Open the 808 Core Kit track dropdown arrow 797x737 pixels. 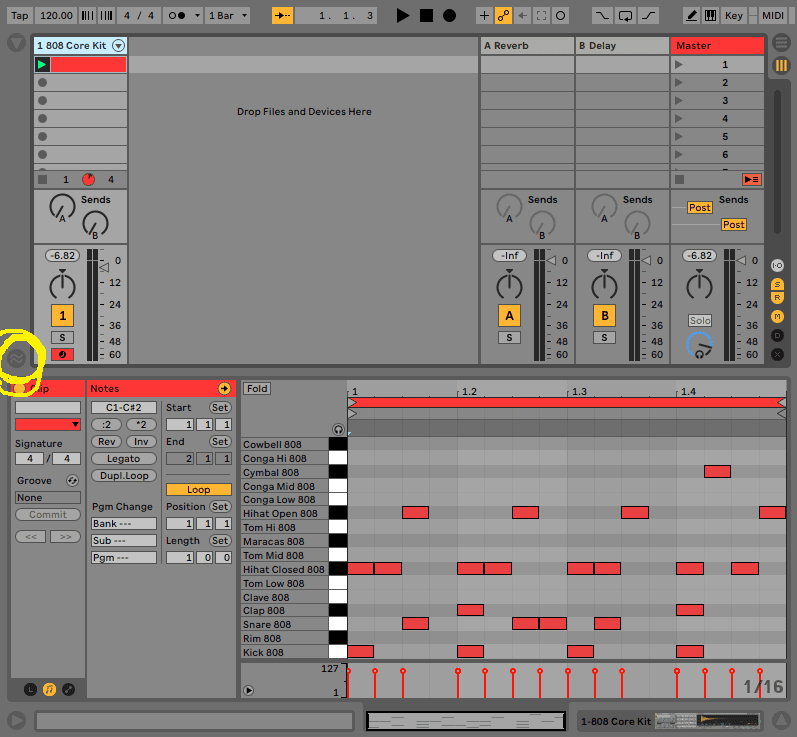click(x=118, y=46)
